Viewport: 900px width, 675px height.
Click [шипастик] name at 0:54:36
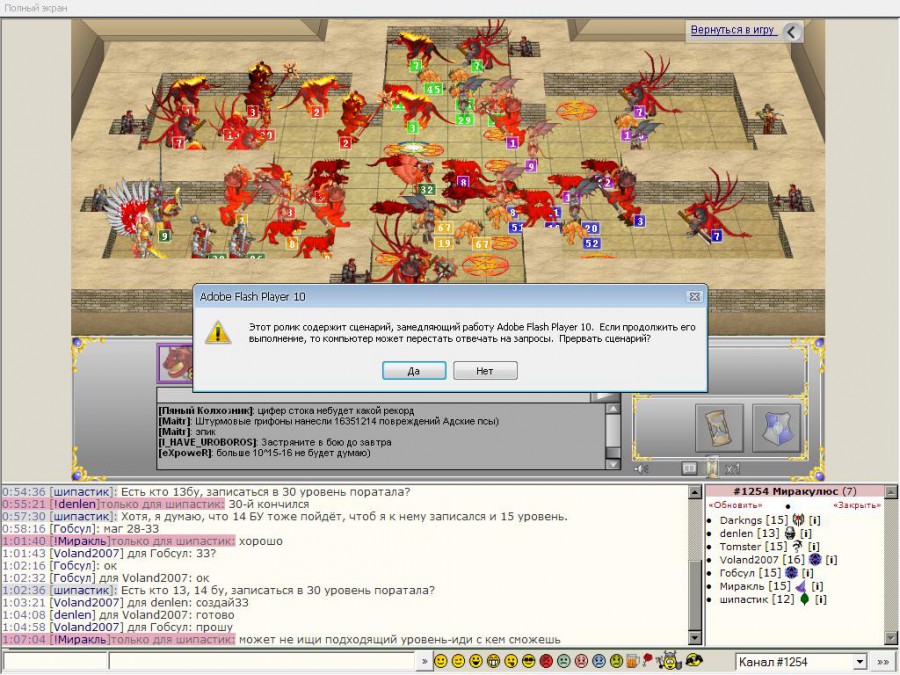click(x=83, y=492)
